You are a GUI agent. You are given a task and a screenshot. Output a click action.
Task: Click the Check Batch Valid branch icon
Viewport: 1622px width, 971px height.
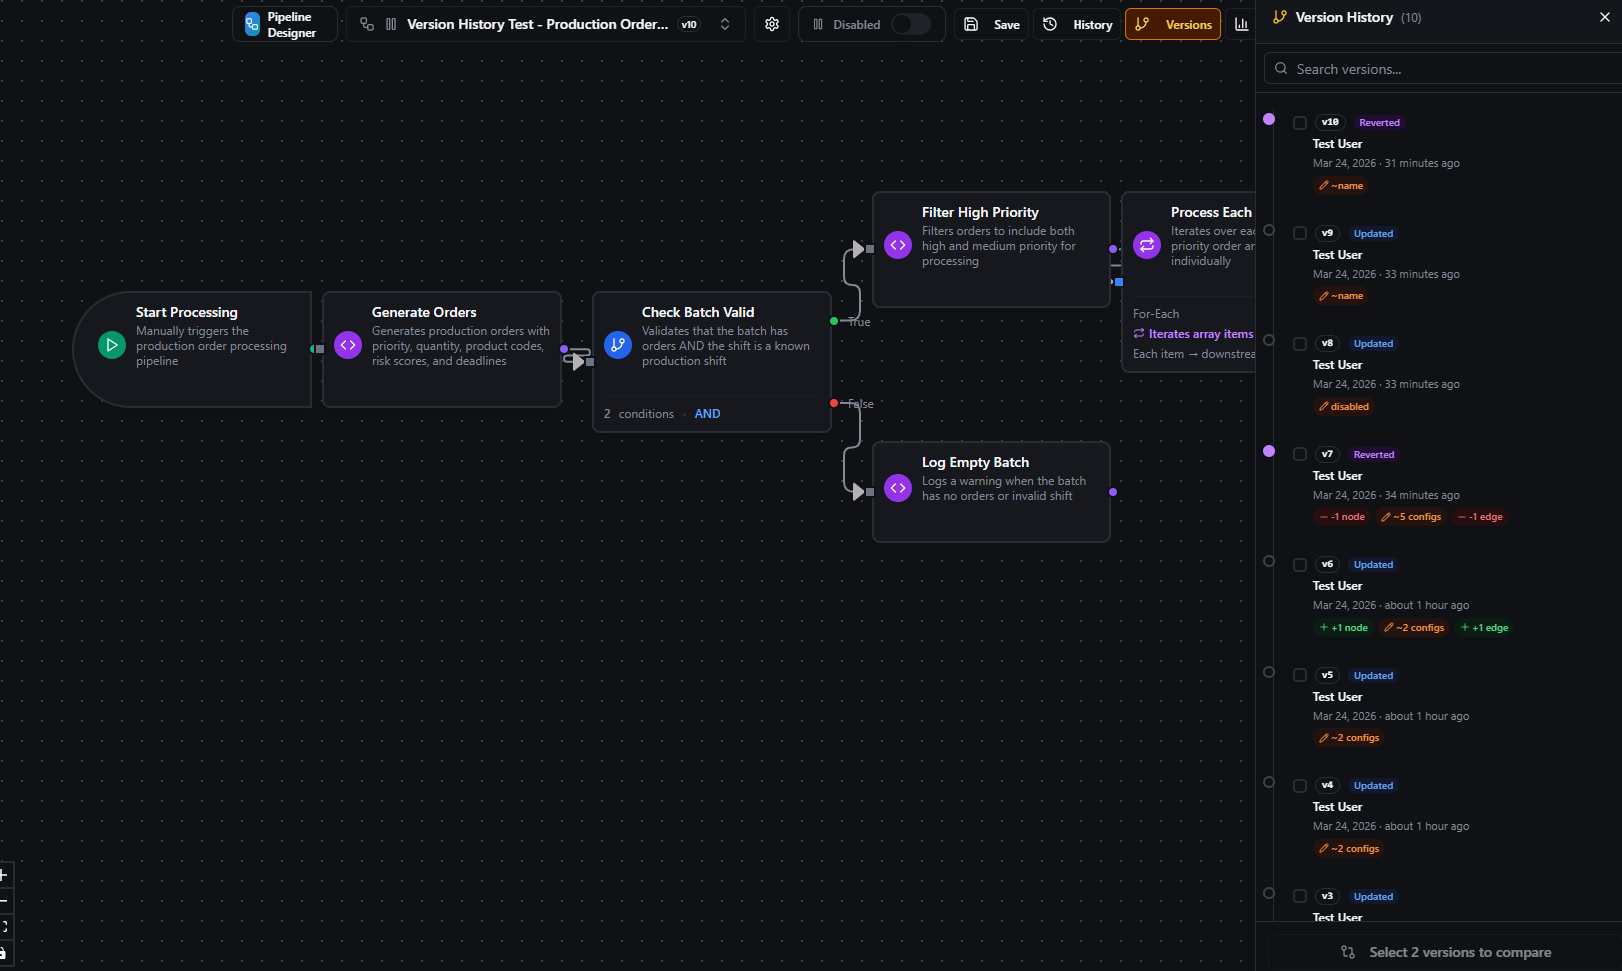[x=618, y=344]
